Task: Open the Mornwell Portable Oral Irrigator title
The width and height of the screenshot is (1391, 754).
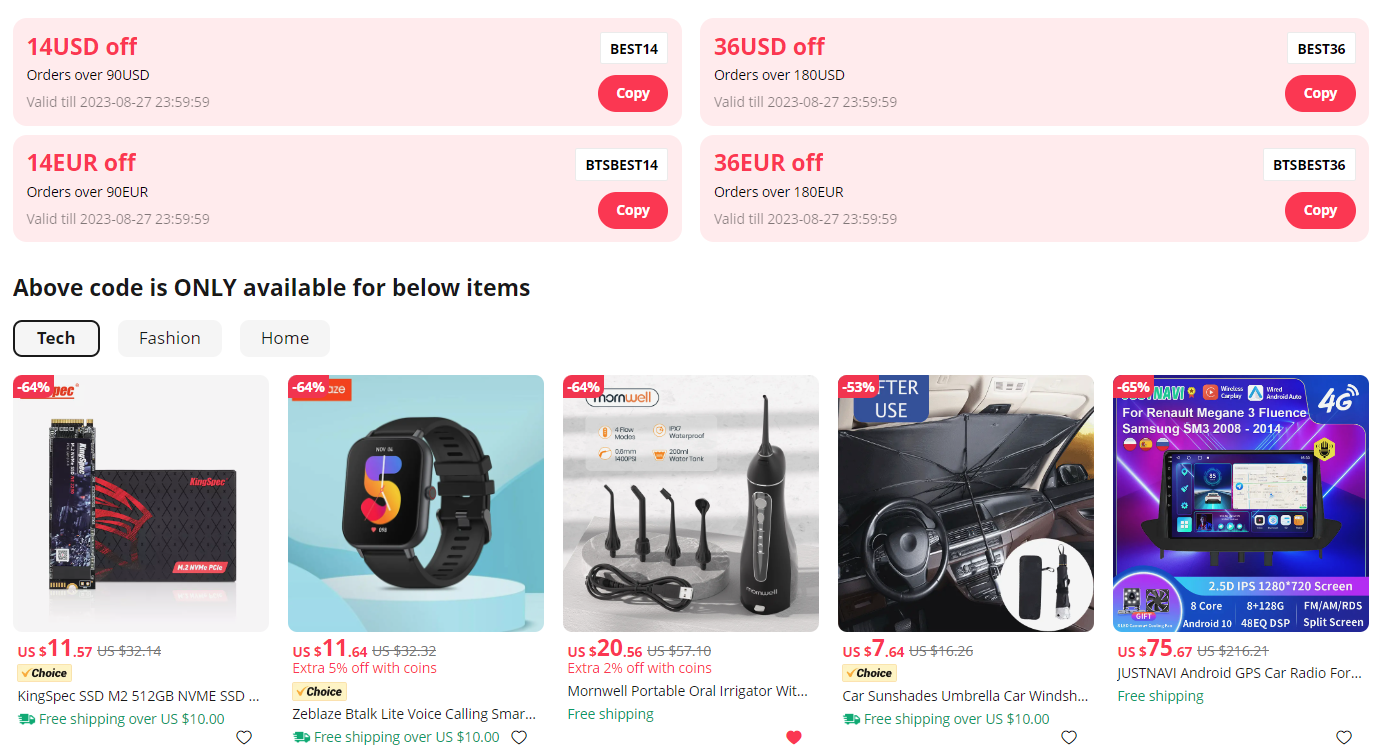Action: point(687,691)
